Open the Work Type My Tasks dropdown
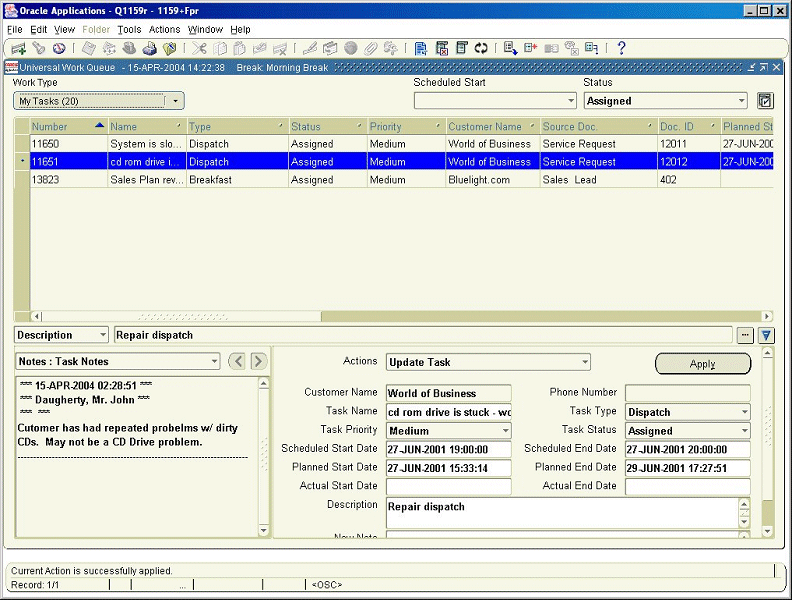792x600 pixels. tap(175, 101)
